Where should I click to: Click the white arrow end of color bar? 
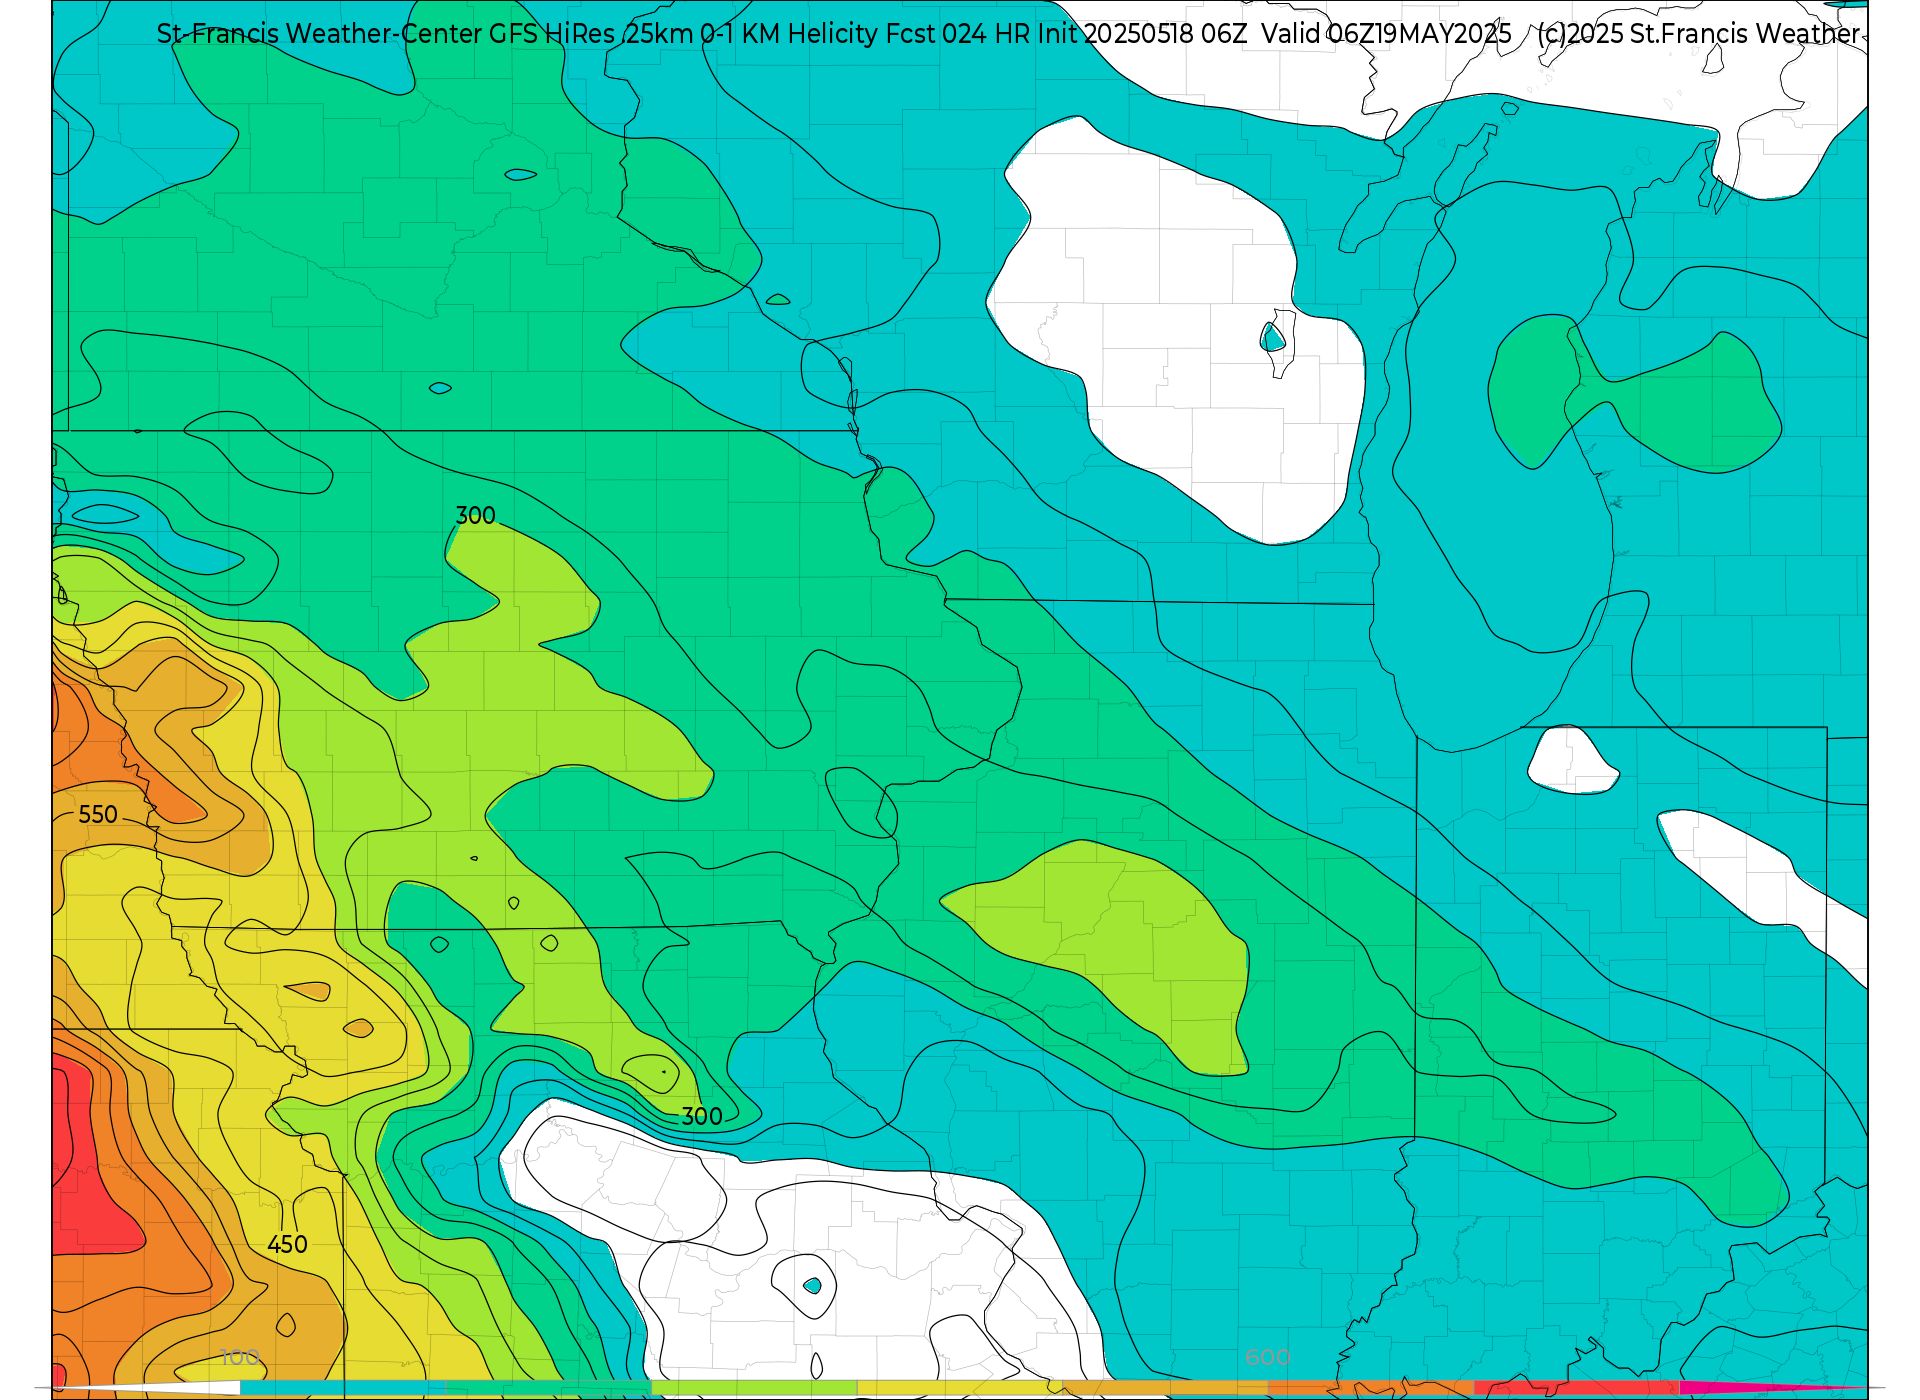coord(145,1388)
